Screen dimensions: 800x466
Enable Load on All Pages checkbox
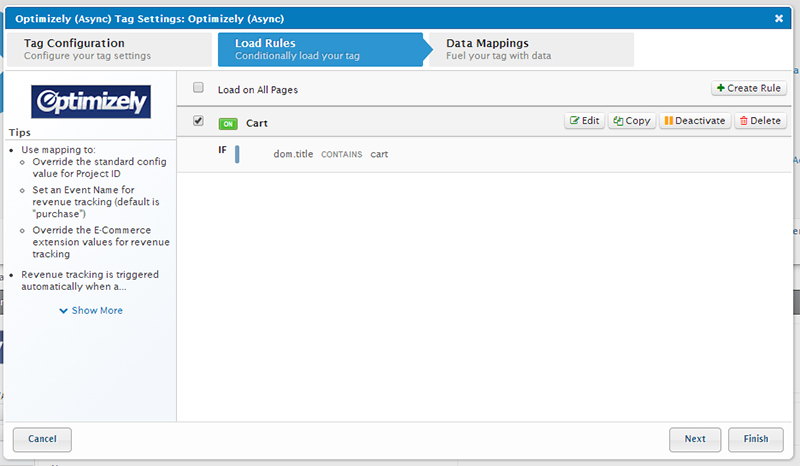pyautogui.click(x=198, y=88)
